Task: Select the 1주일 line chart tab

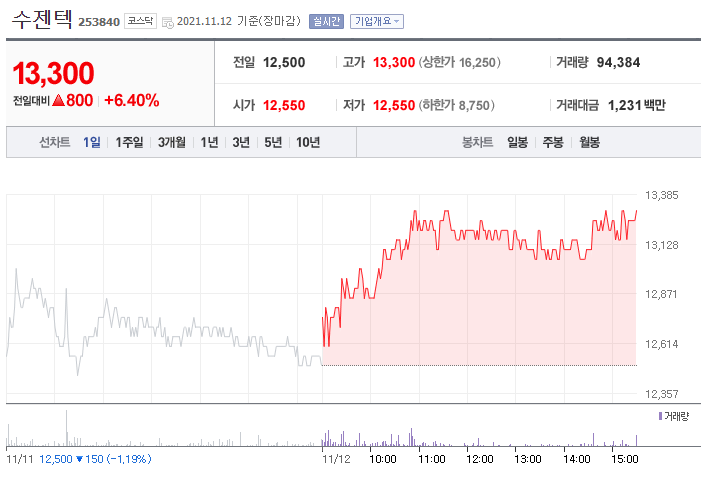Action: pyautogui.click(x=129, y=142)
